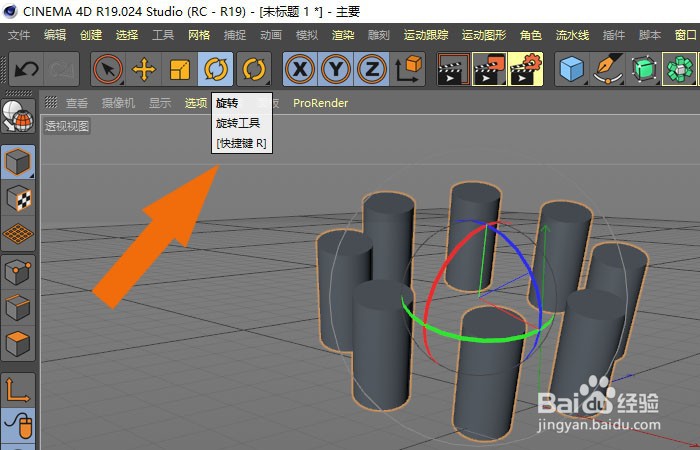Viewport: 700px width, 450px height.
Task: Click the Undo arrow icon
Action: pos(26,69)
